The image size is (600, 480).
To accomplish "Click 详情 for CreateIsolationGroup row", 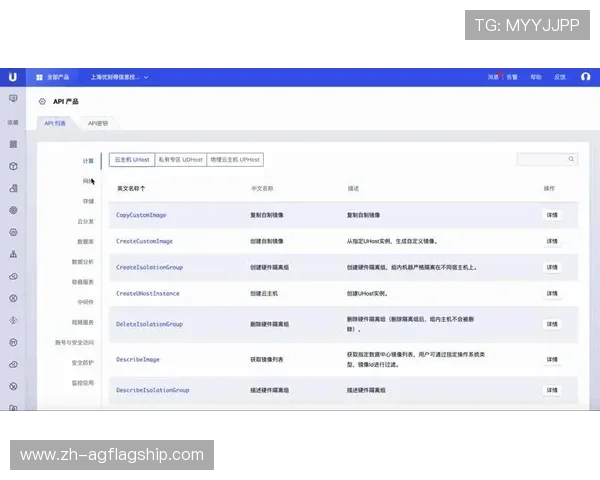I will 552,267.
